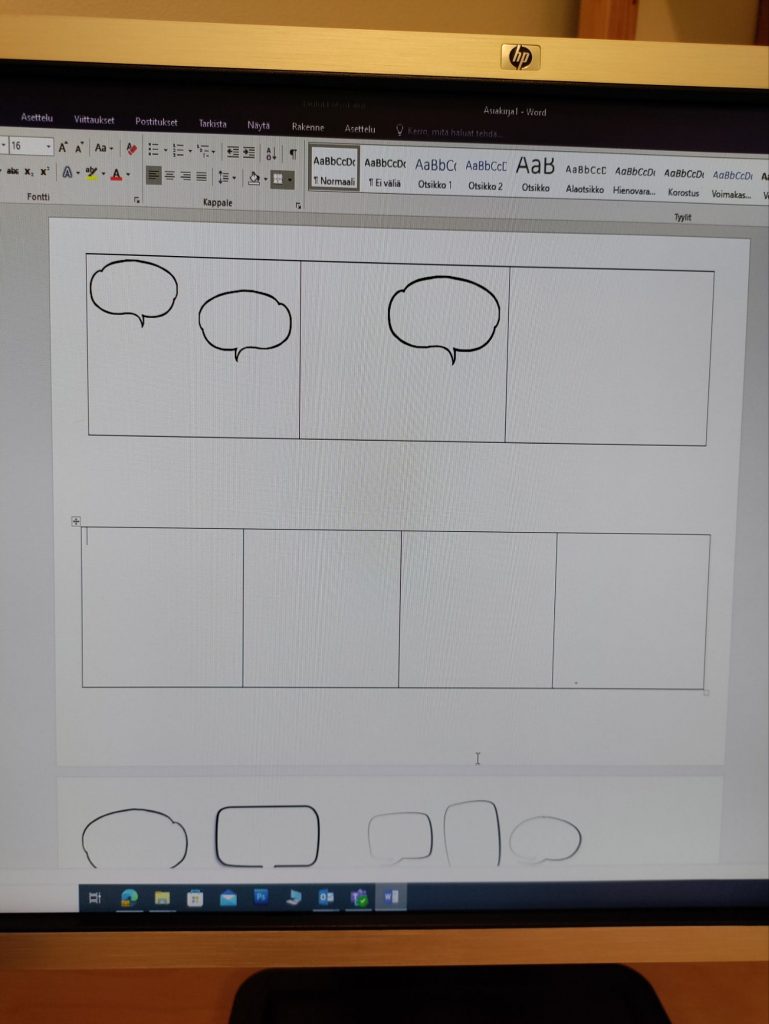Open Photoshop from the taskbar

click(x=260, y=897)
